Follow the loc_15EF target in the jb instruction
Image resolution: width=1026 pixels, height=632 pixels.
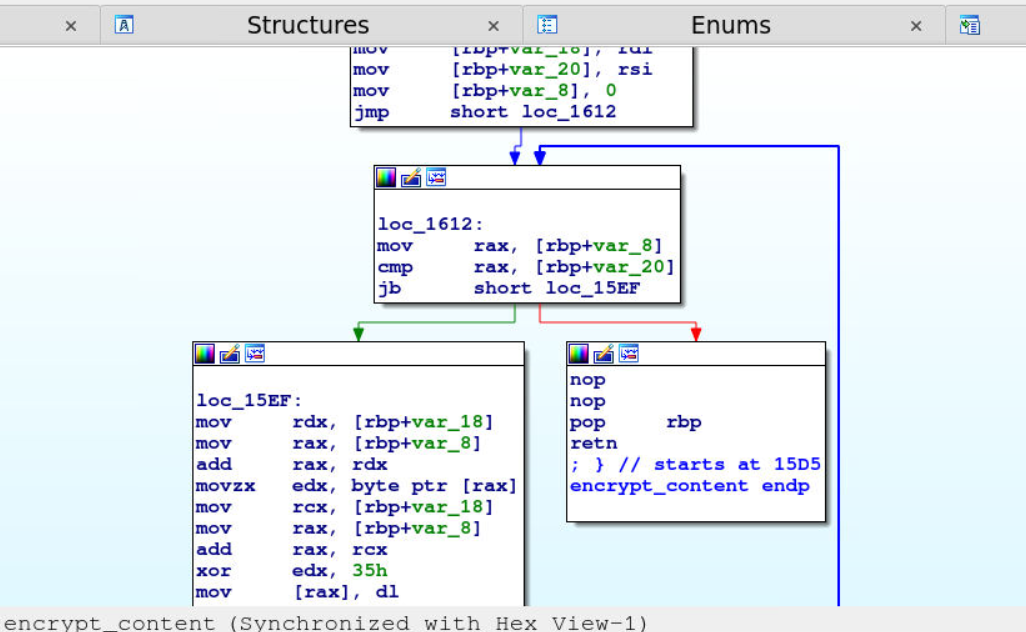click(x=593, y=288)
